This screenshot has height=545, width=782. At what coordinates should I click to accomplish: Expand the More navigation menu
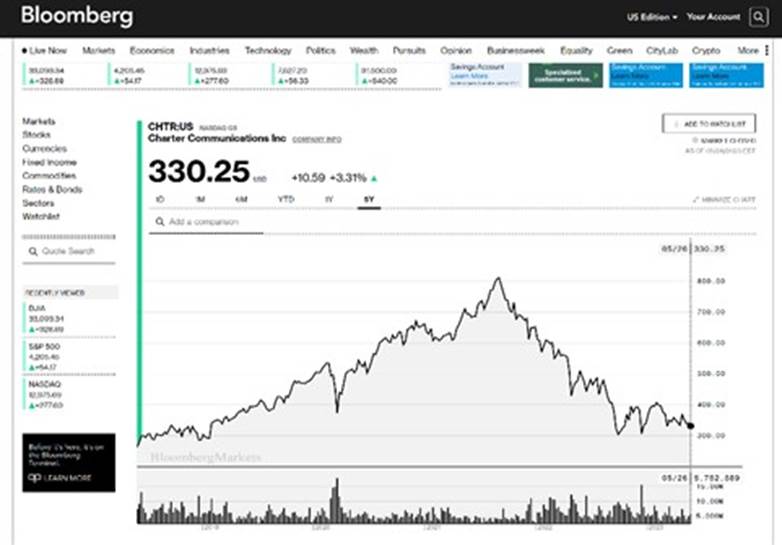[747, 50]
